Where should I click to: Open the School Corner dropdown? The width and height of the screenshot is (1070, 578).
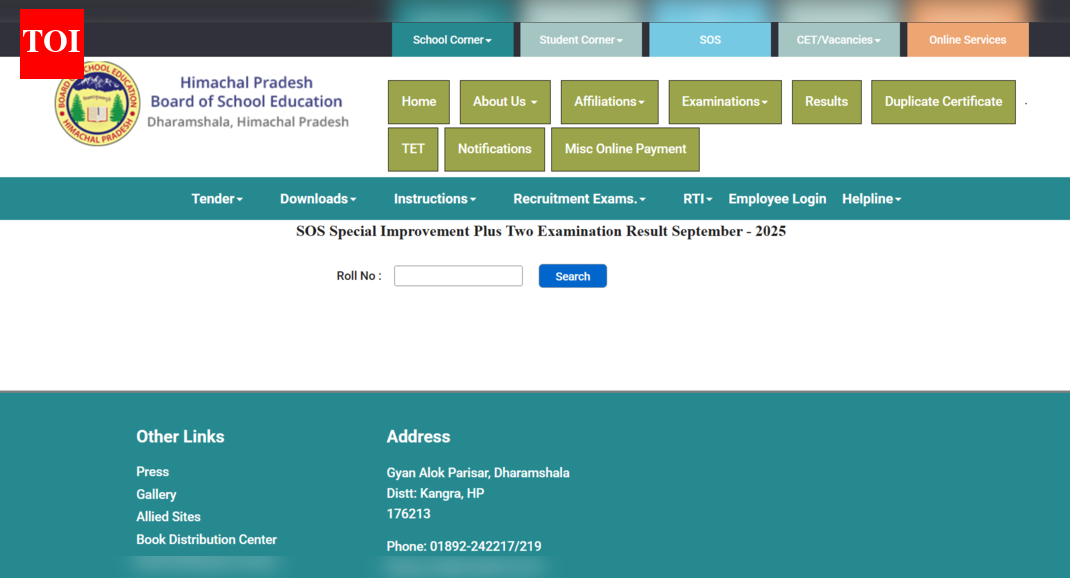point(452,40)
